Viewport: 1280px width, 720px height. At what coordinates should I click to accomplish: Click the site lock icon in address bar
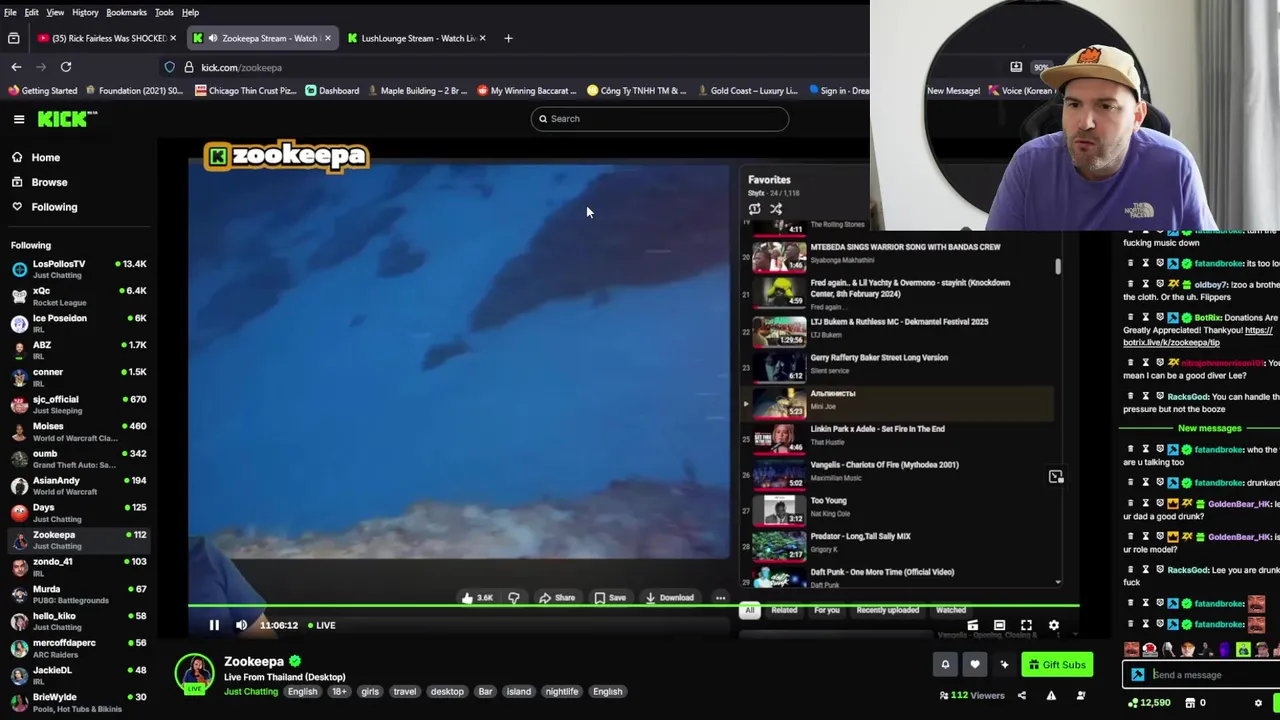coord(188,67)
